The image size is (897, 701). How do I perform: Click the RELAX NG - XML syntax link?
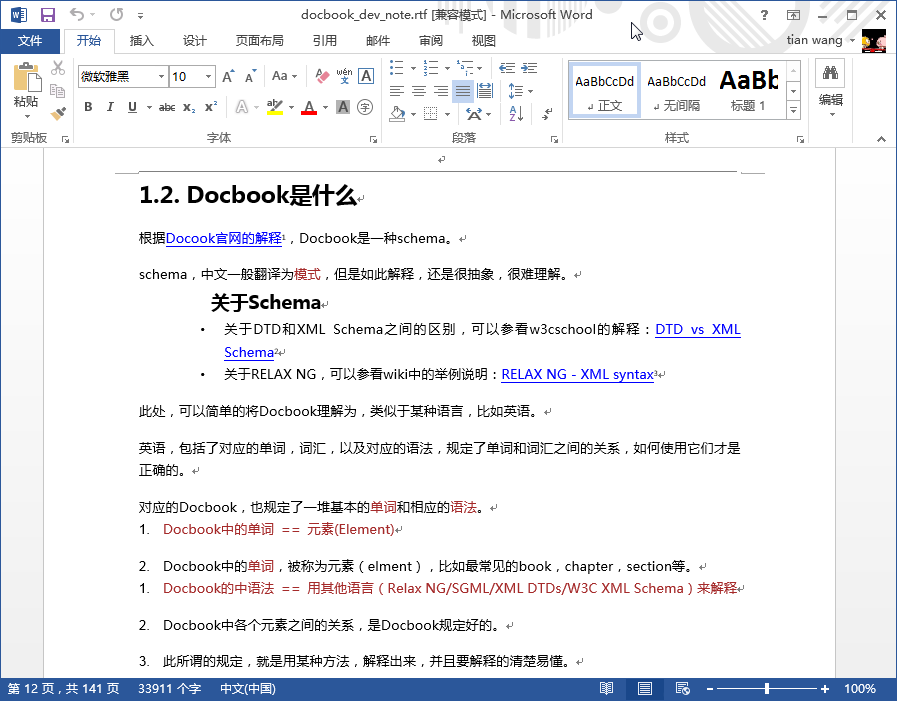click(575, 374)
